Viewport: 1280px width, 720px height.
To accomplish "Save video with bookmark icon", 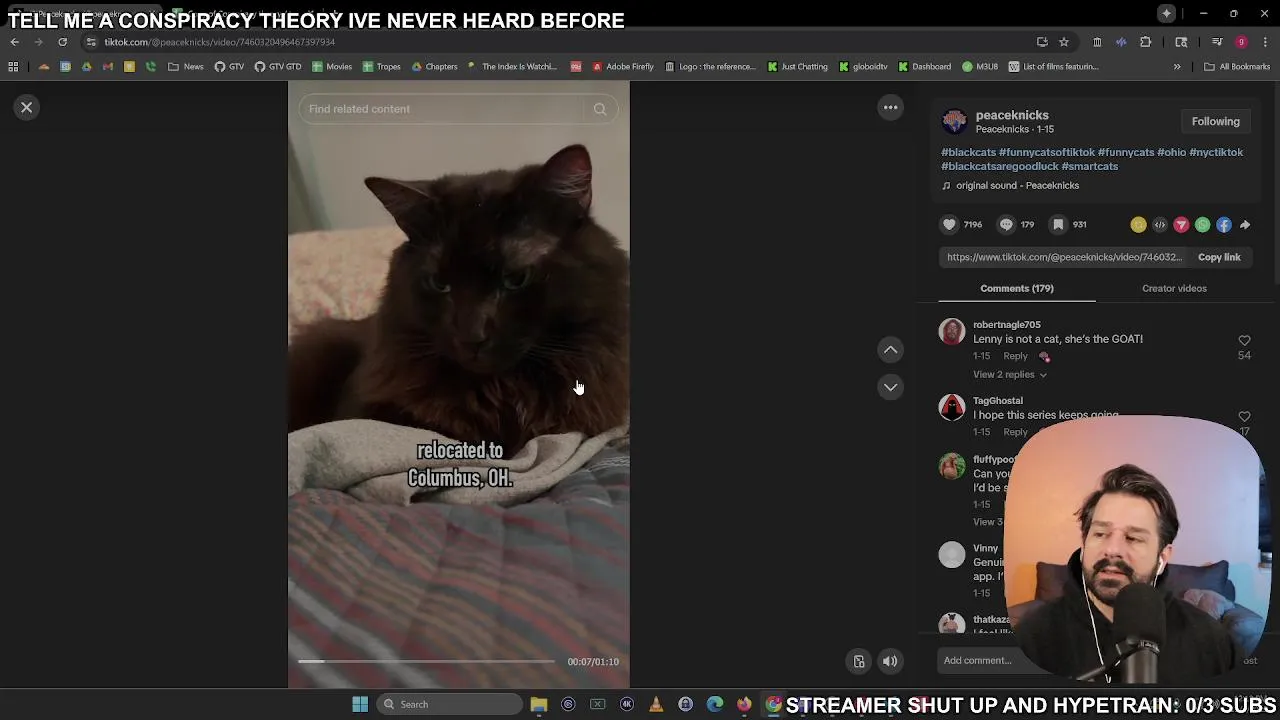I will 1058,225.
